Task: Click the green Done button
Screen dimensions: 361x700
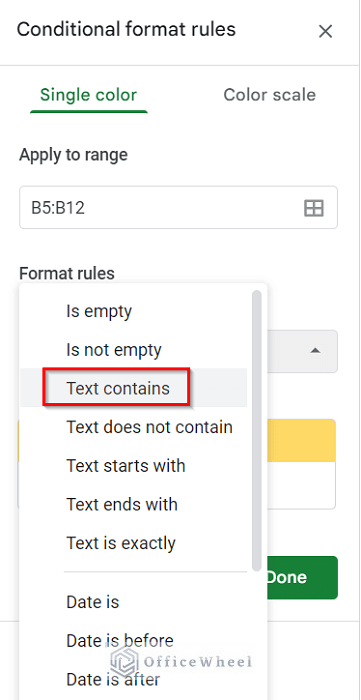Action: (302, 577)
